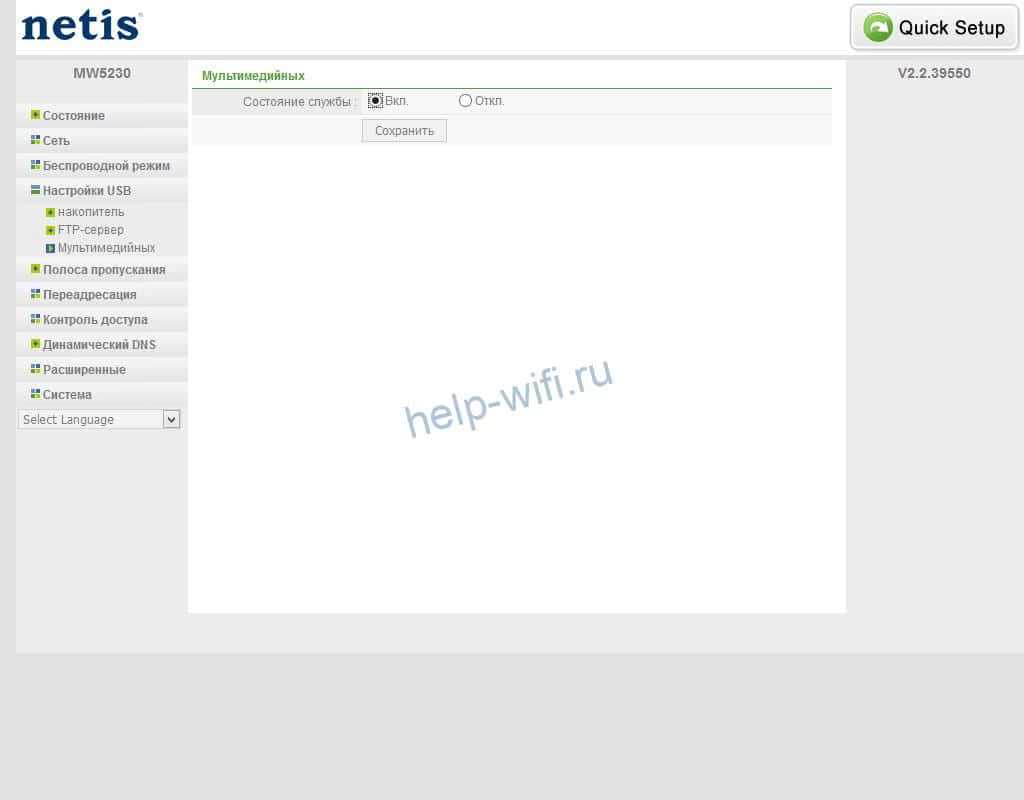The height and width of the screenshot is (800, 1024).
Task: Click the blue icon beside Мультимедийных submenu
Action: (50, 248)
